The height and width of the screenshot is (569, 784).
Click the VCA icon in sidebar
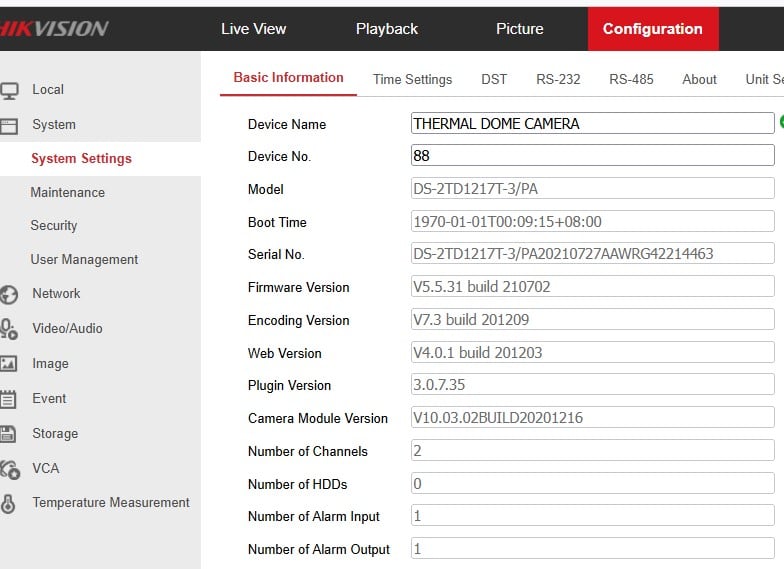pyautogui.click(x=9, y=469)
